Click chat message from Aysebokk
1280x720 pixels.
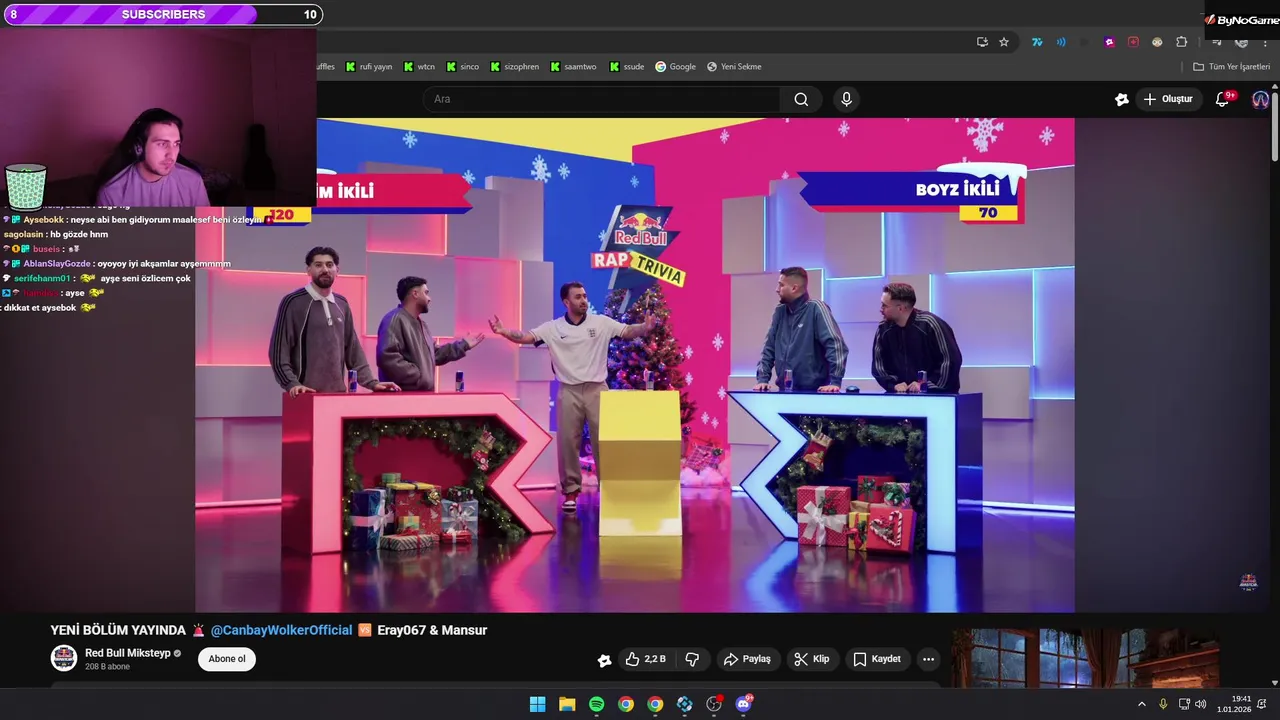pyautogui.click(x=136, y=219)
